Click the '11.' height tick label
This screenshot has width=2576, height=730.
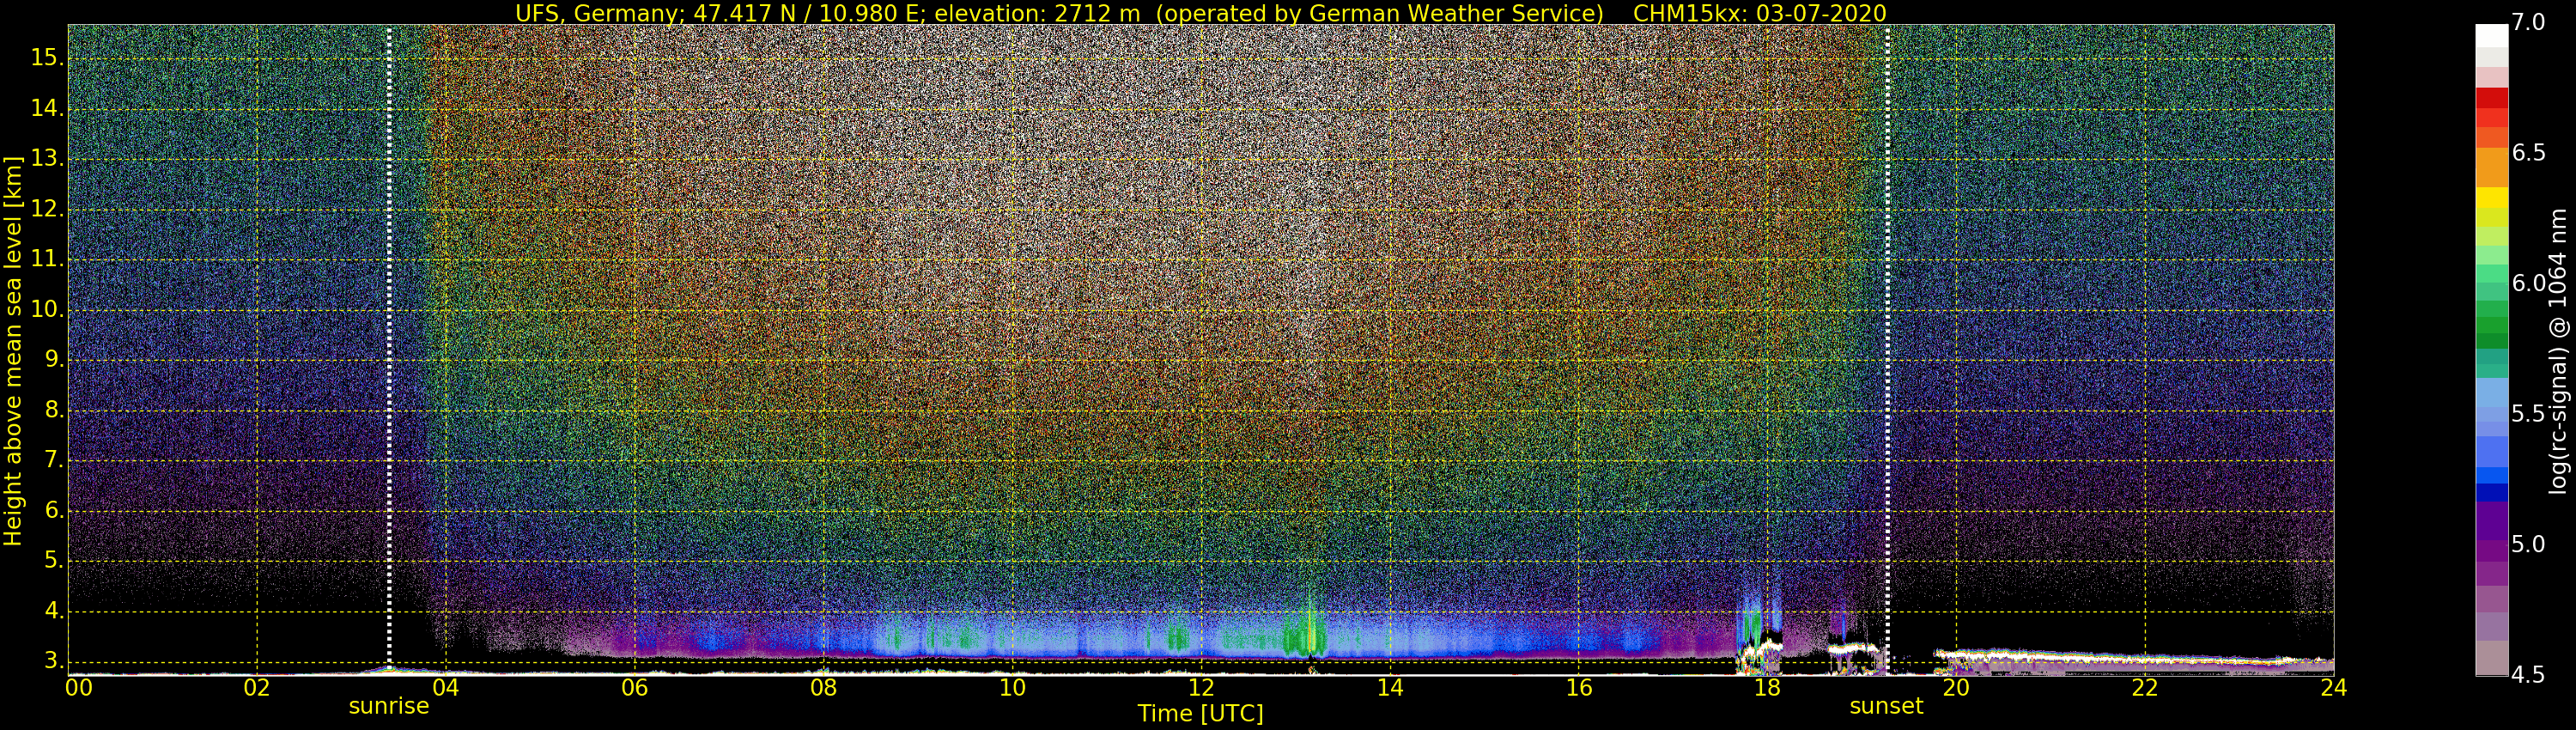(47, 259)
